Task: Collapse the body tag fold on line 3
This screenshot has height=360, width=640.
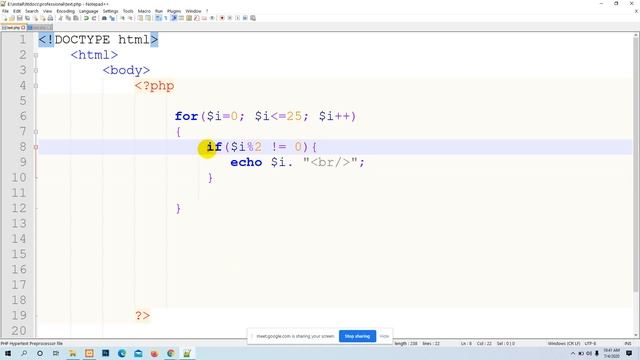Action: click(36, 71)
